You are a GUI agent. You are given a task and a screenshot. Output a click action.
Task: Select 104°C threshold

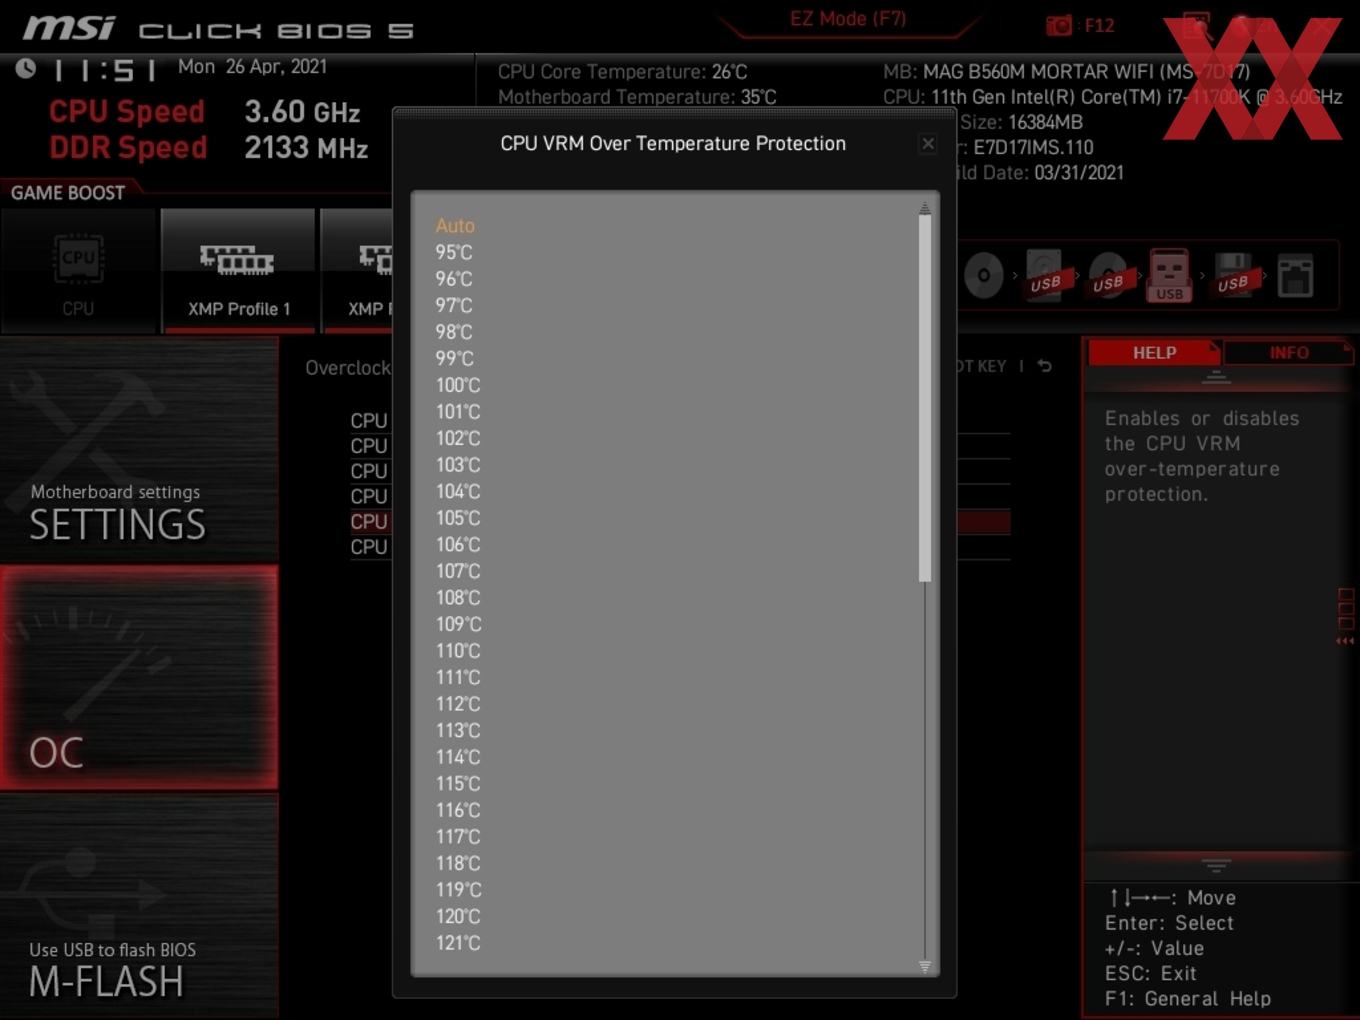(458, 491)
